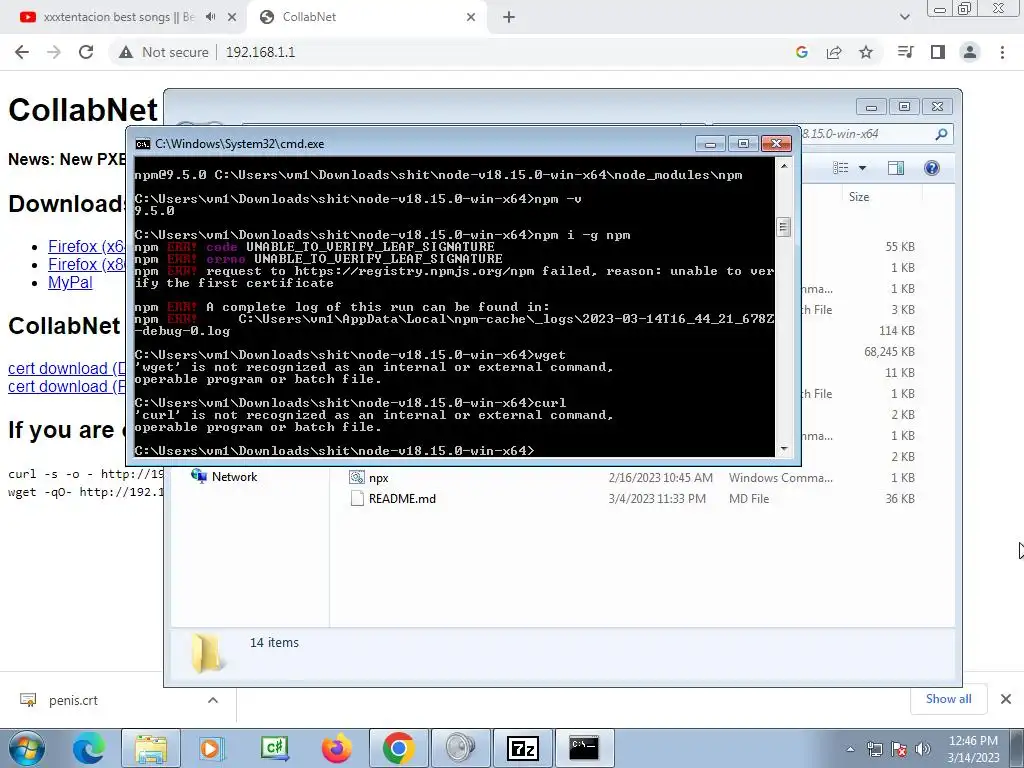The image size is (1024, 768).
Task: Click the cmd scrollbar thumb
Action: [x=783, y=227]
